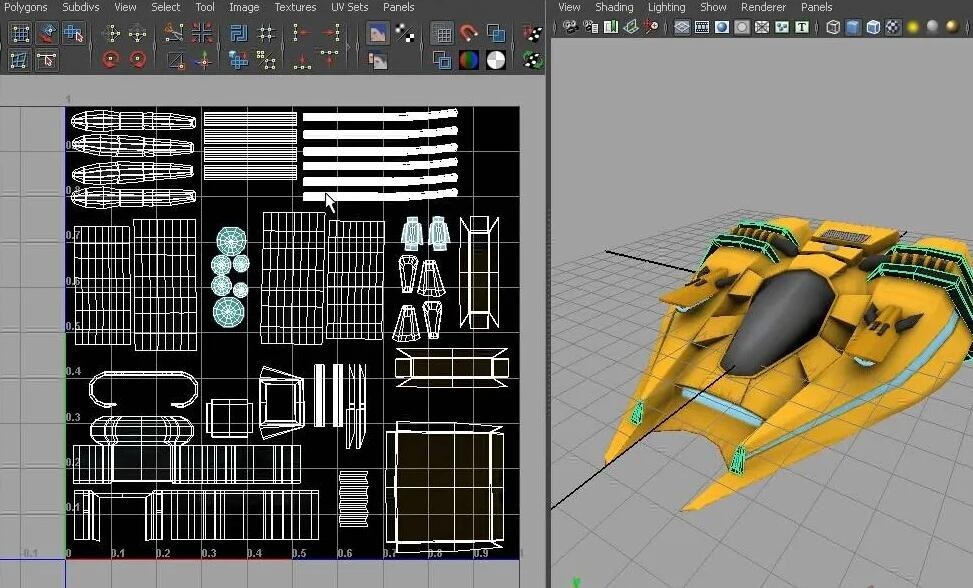Image resolution: width=973 pixels, height=588 pixels.
Task: Open the Polygons menu in UV editor
Action: coord(25,7)
